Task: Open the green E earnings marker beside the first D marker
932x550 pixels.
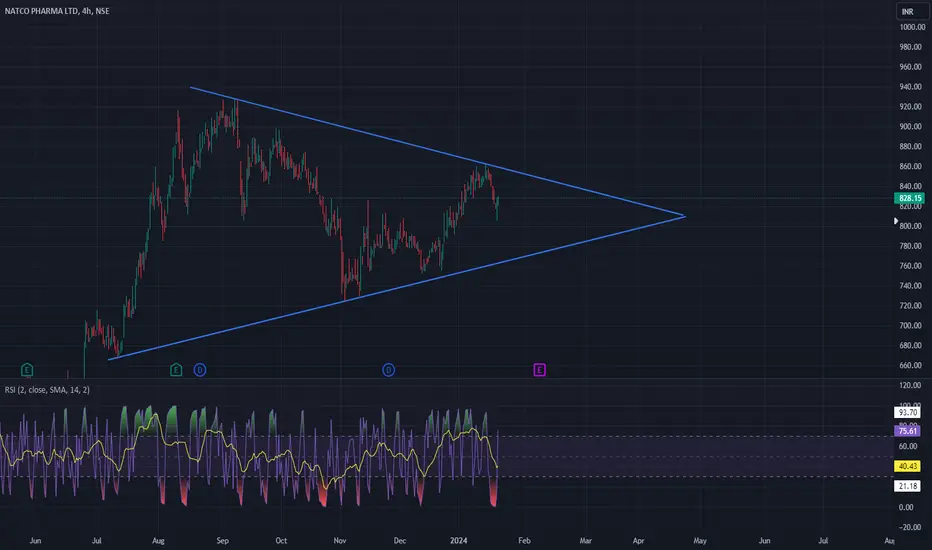Action: coord(176,370)
